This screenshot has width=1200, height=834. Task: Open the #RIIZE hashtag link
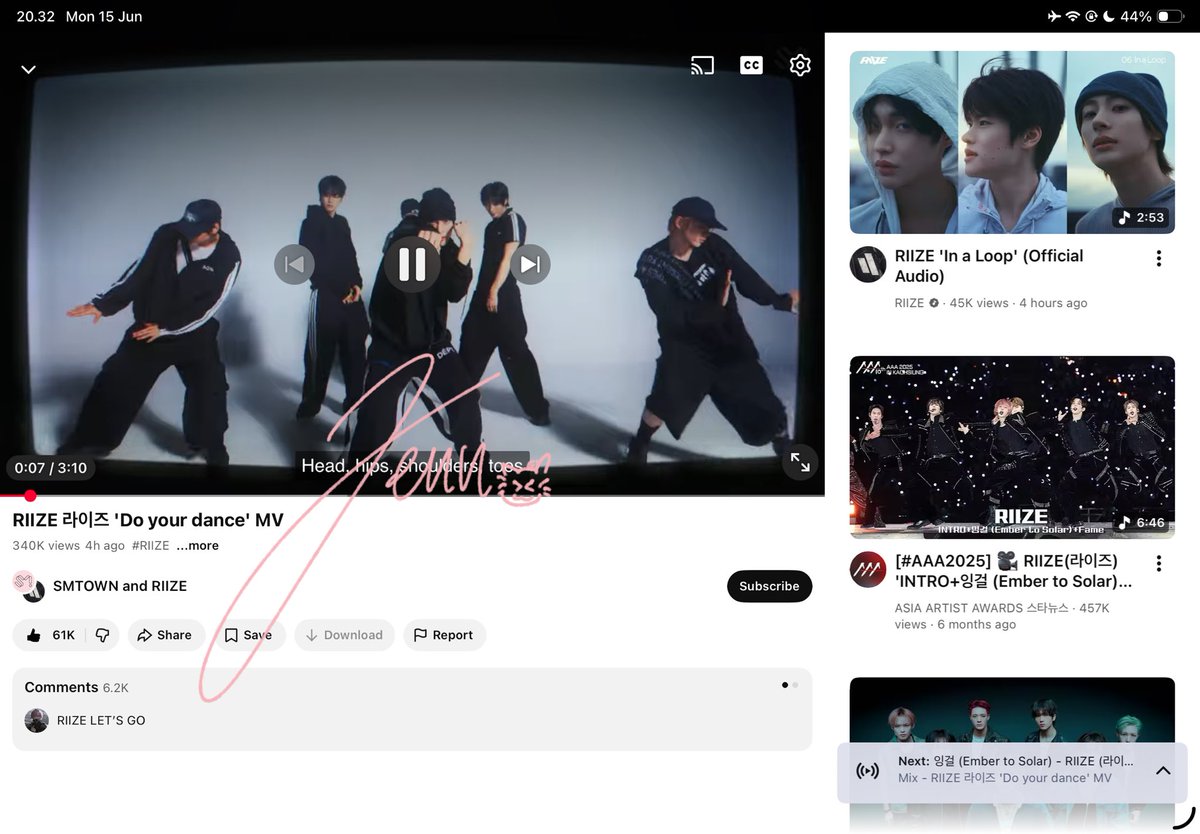click(151, 546)
